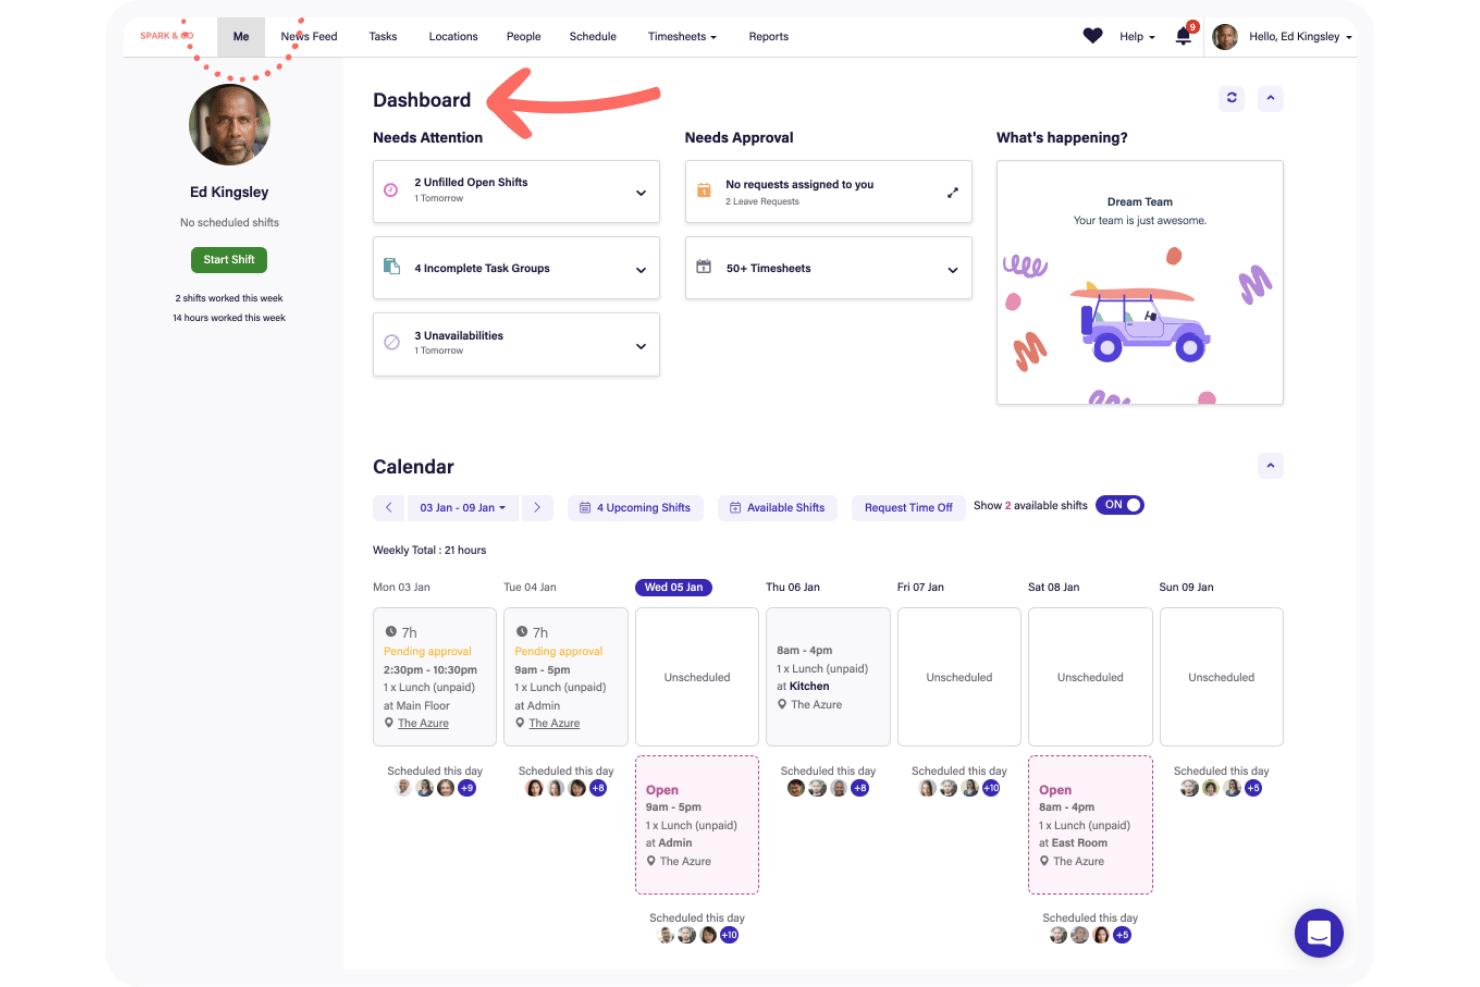This screenshot has height=987, width=1480.
Task: Collapse the Dashboard section
Action: 1270,98
